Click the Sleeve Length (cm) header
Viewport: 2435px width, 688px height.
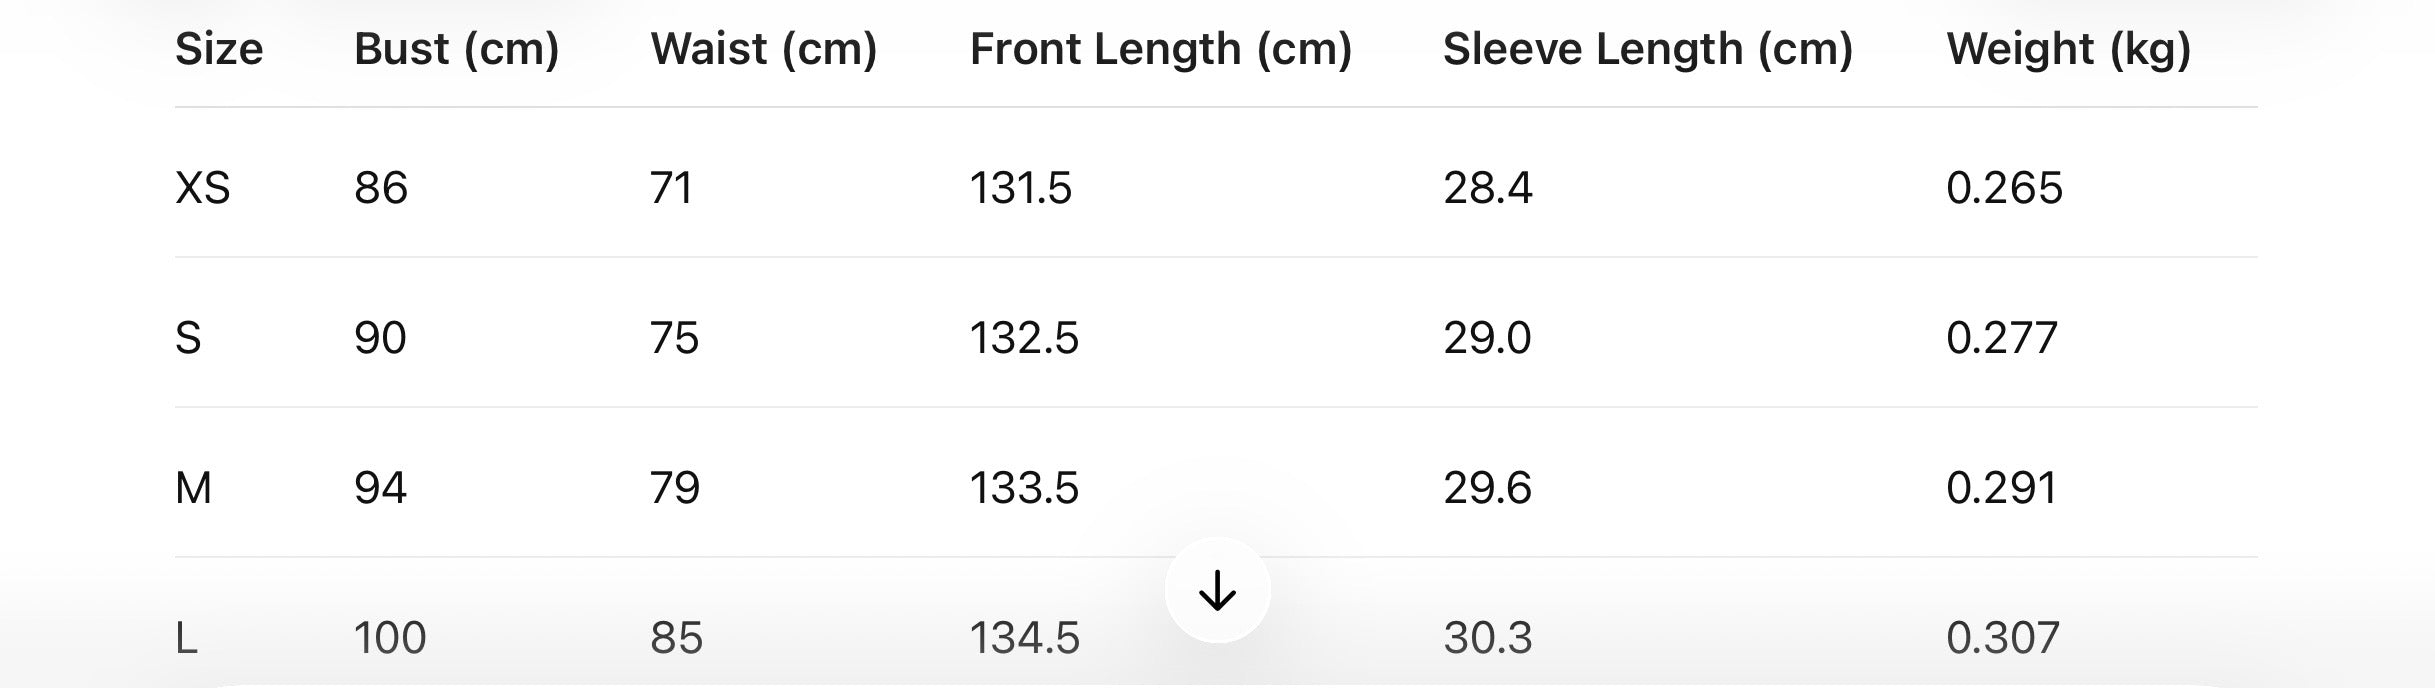pos(1647,49)
